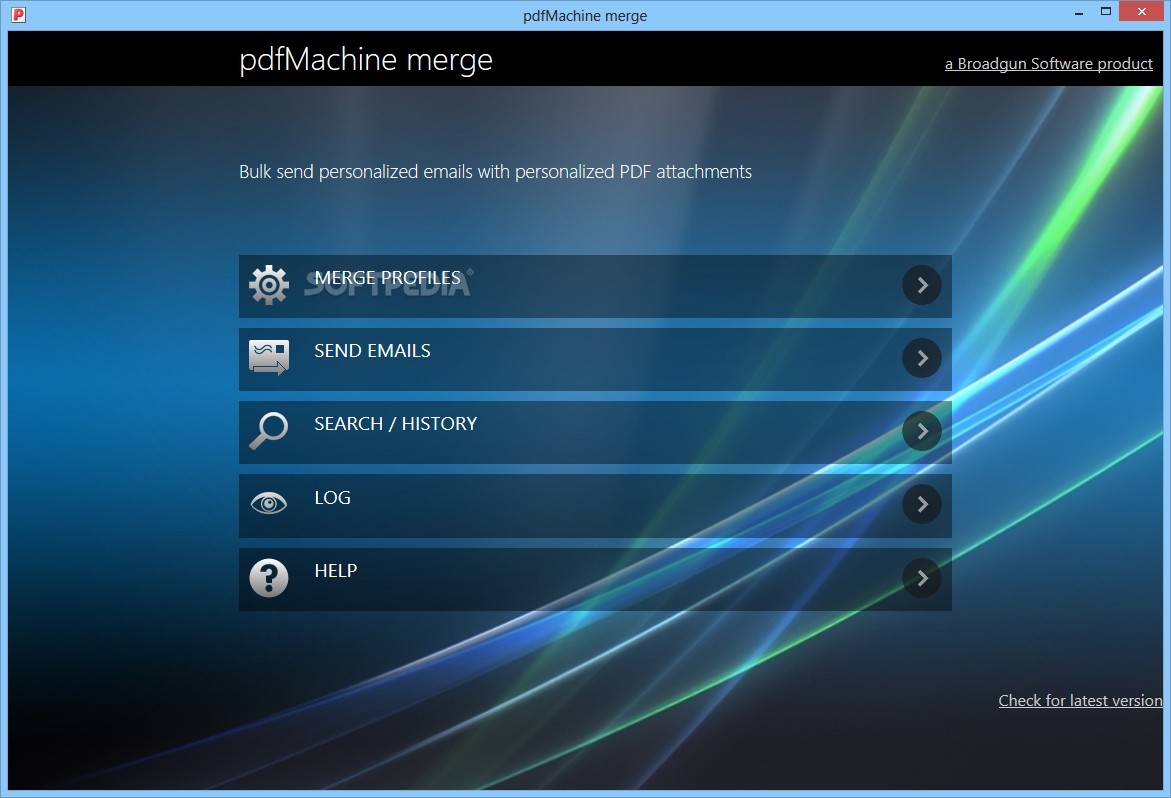Open Log via its chevron arrow
Screen dimensions: 1171x798
click(922, 504)
